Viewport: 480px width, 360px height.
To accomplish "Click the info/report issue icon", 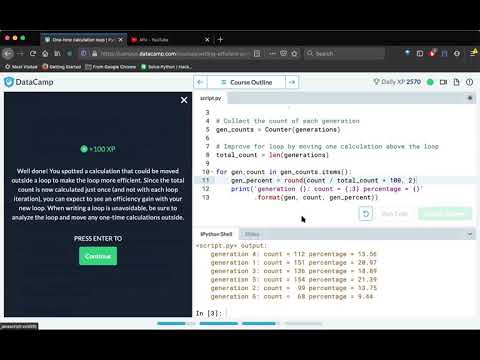I will [x=469, y=82].
